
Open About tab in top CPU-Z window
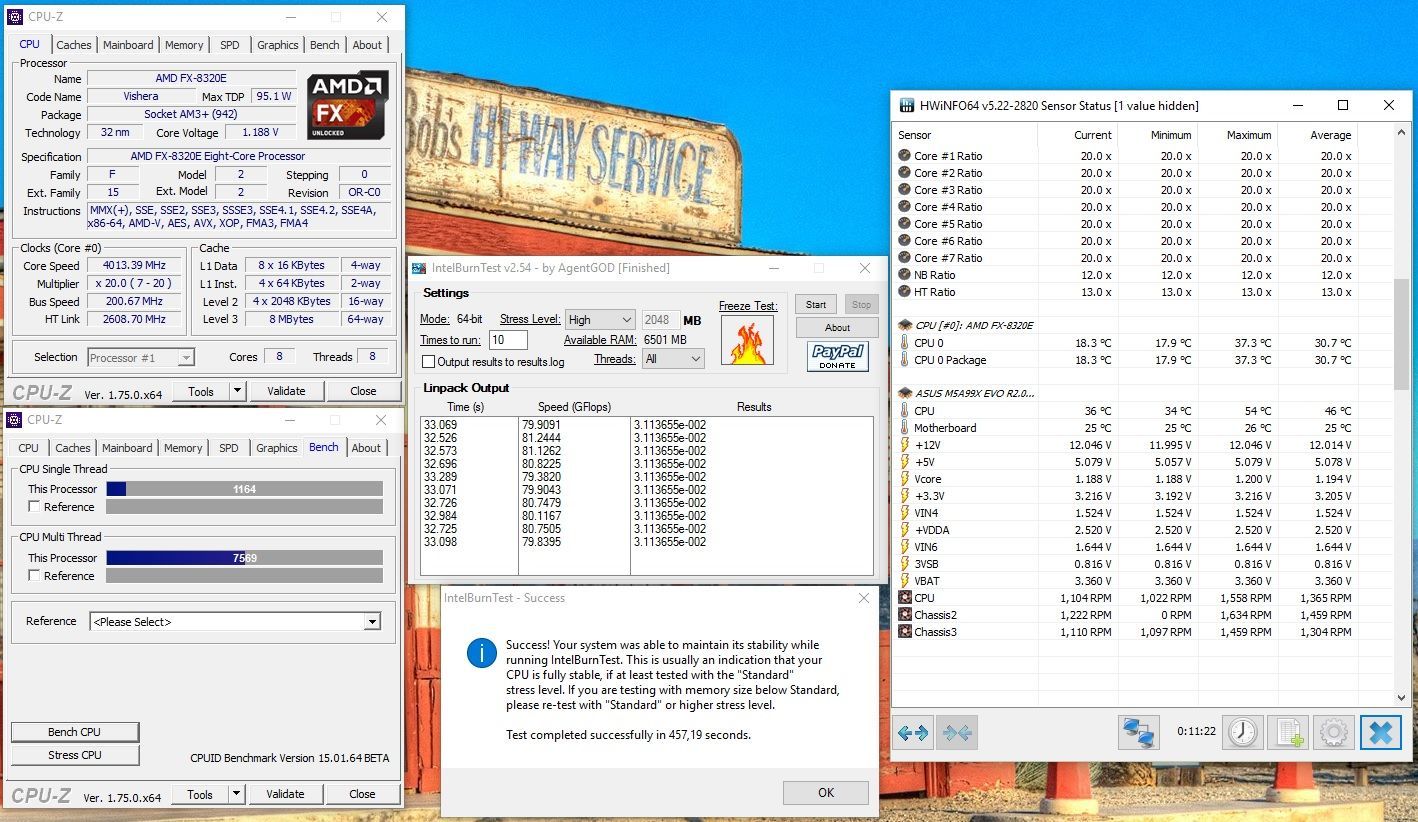[367, 45]
